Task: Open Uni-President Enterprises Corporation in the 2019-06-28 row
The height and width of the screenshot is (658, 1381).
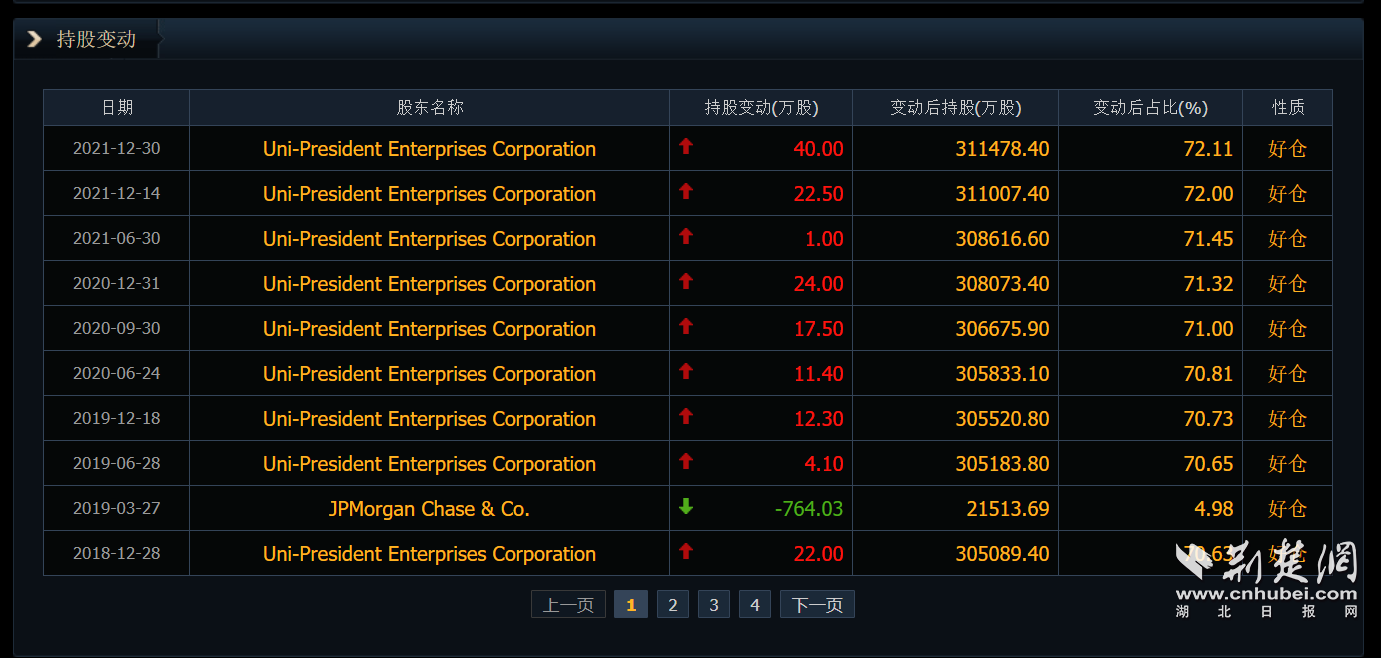Action: 429,464
